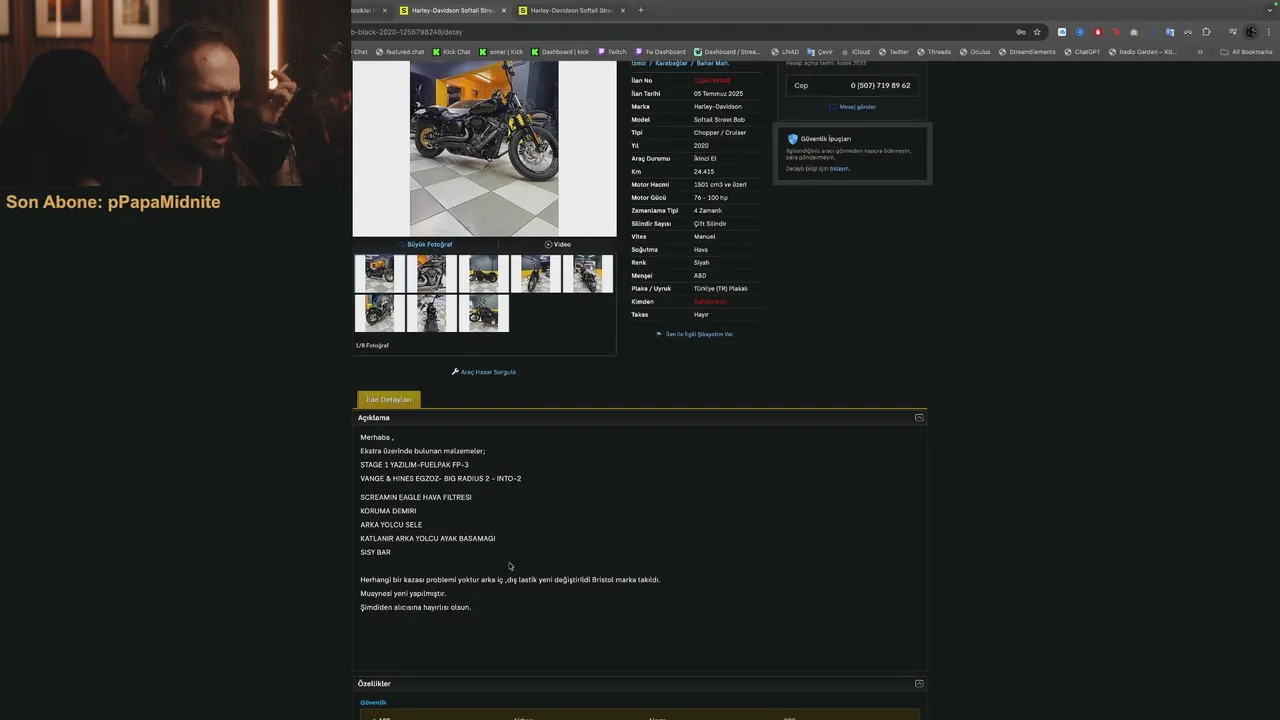Open the StreamElements bookmark
Viewport: 1280px width, 720px height.
point(1027,52)
